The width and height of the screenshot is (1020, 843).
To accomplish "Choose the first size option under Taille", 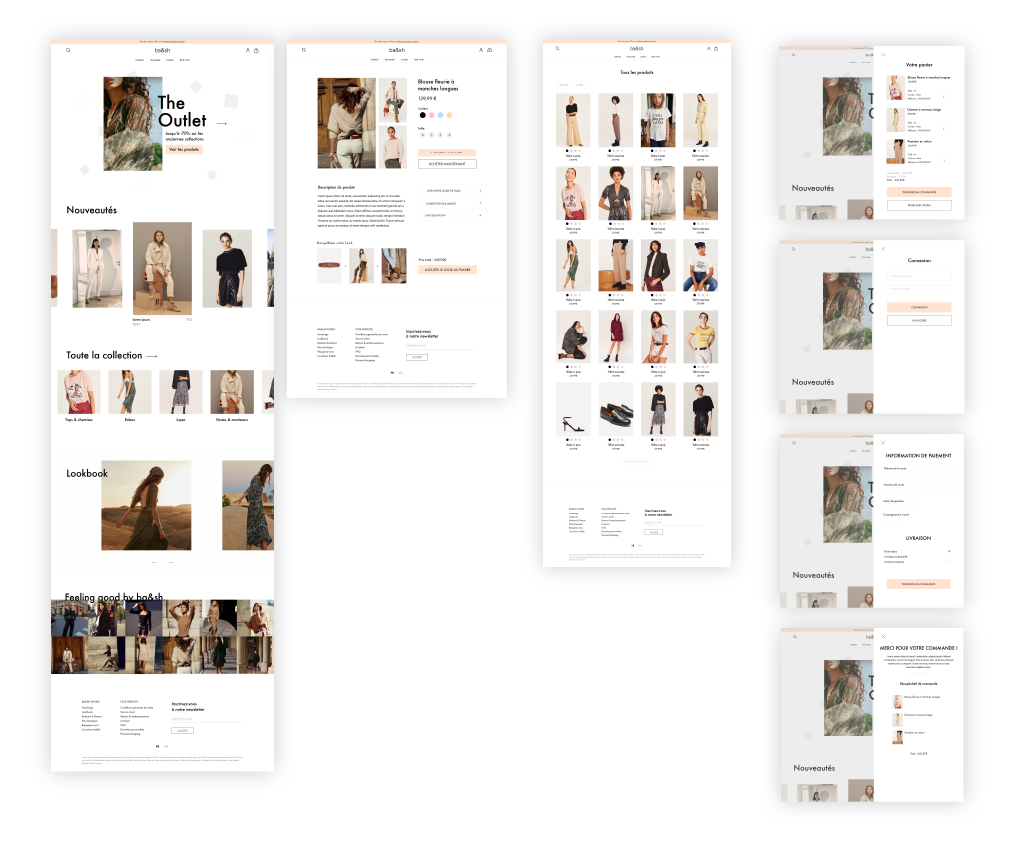I will coord(422,133).
